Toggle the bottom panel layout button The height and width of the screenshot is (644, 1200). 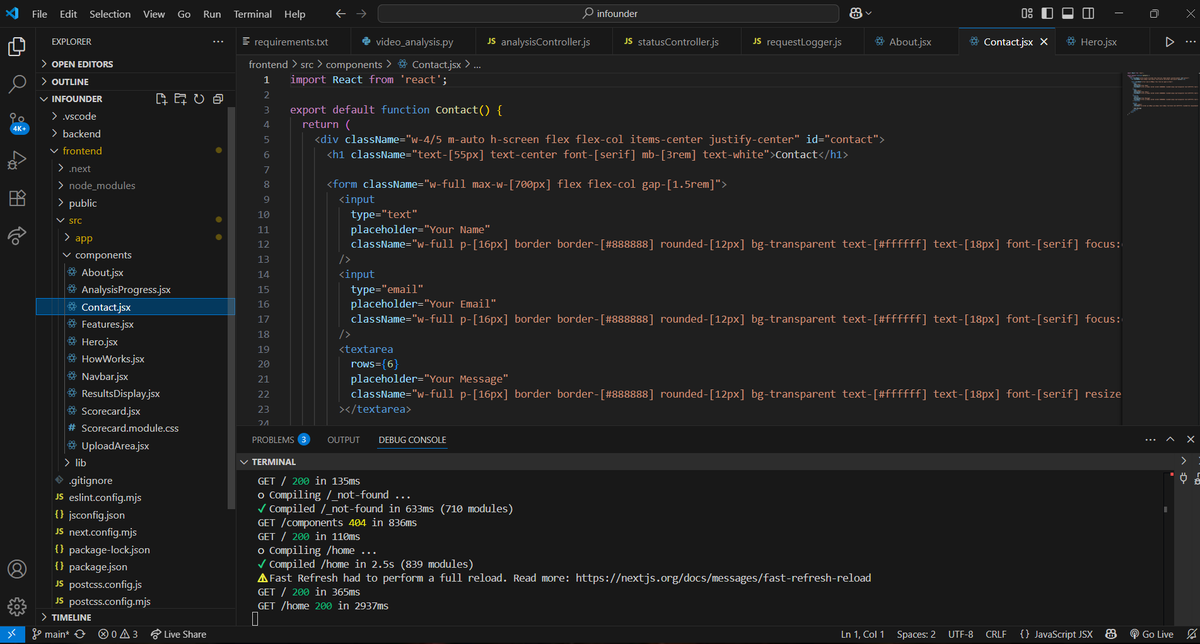point(1067,14)
